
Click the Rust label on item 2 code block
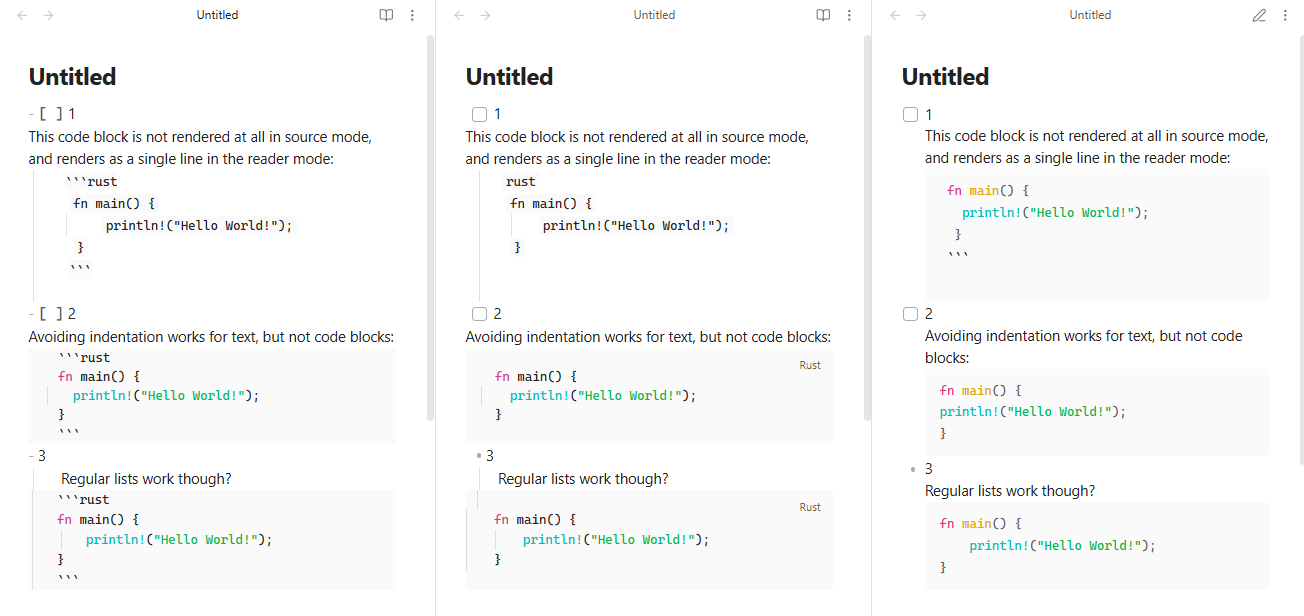pos(810,365)
